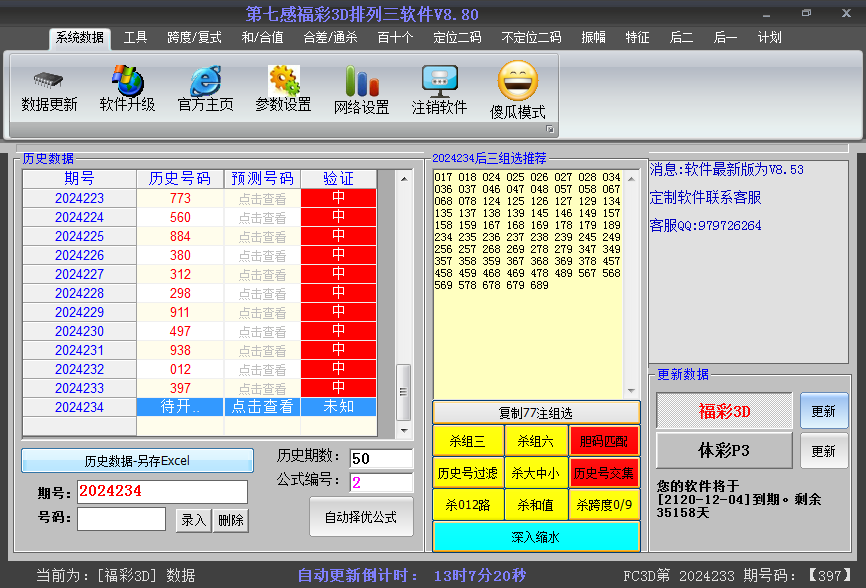Click the 期号 input field

tap(162, 491)
